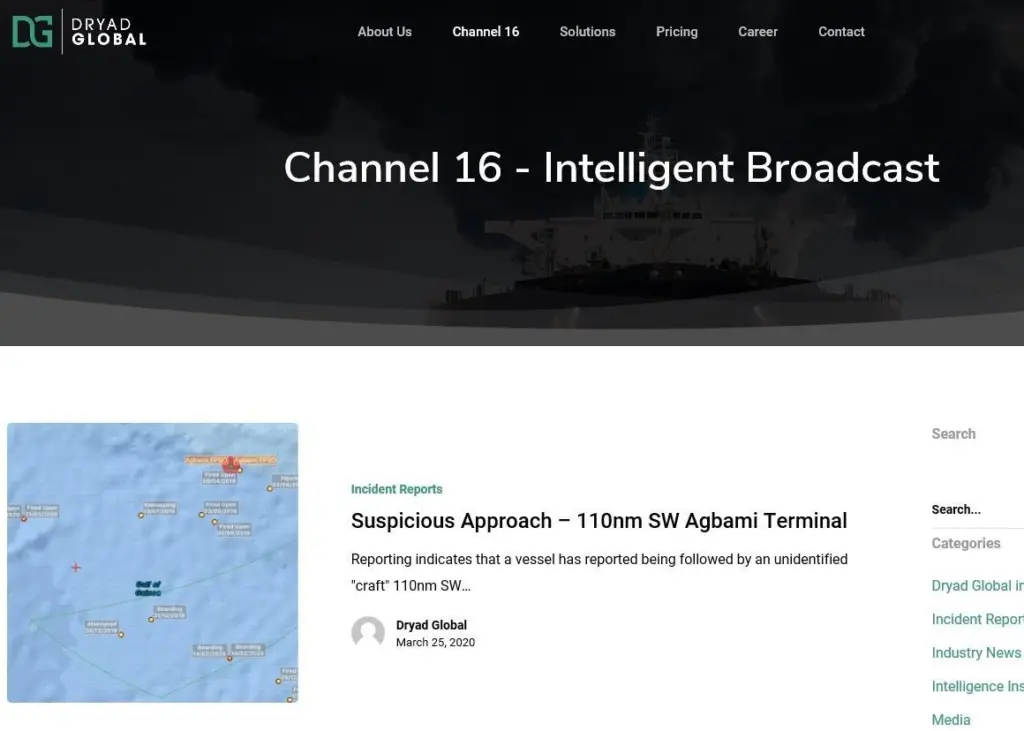The image size is (1024, 731).
Task: Go to the Channel 16 page
Action: [x=485, y=31]
